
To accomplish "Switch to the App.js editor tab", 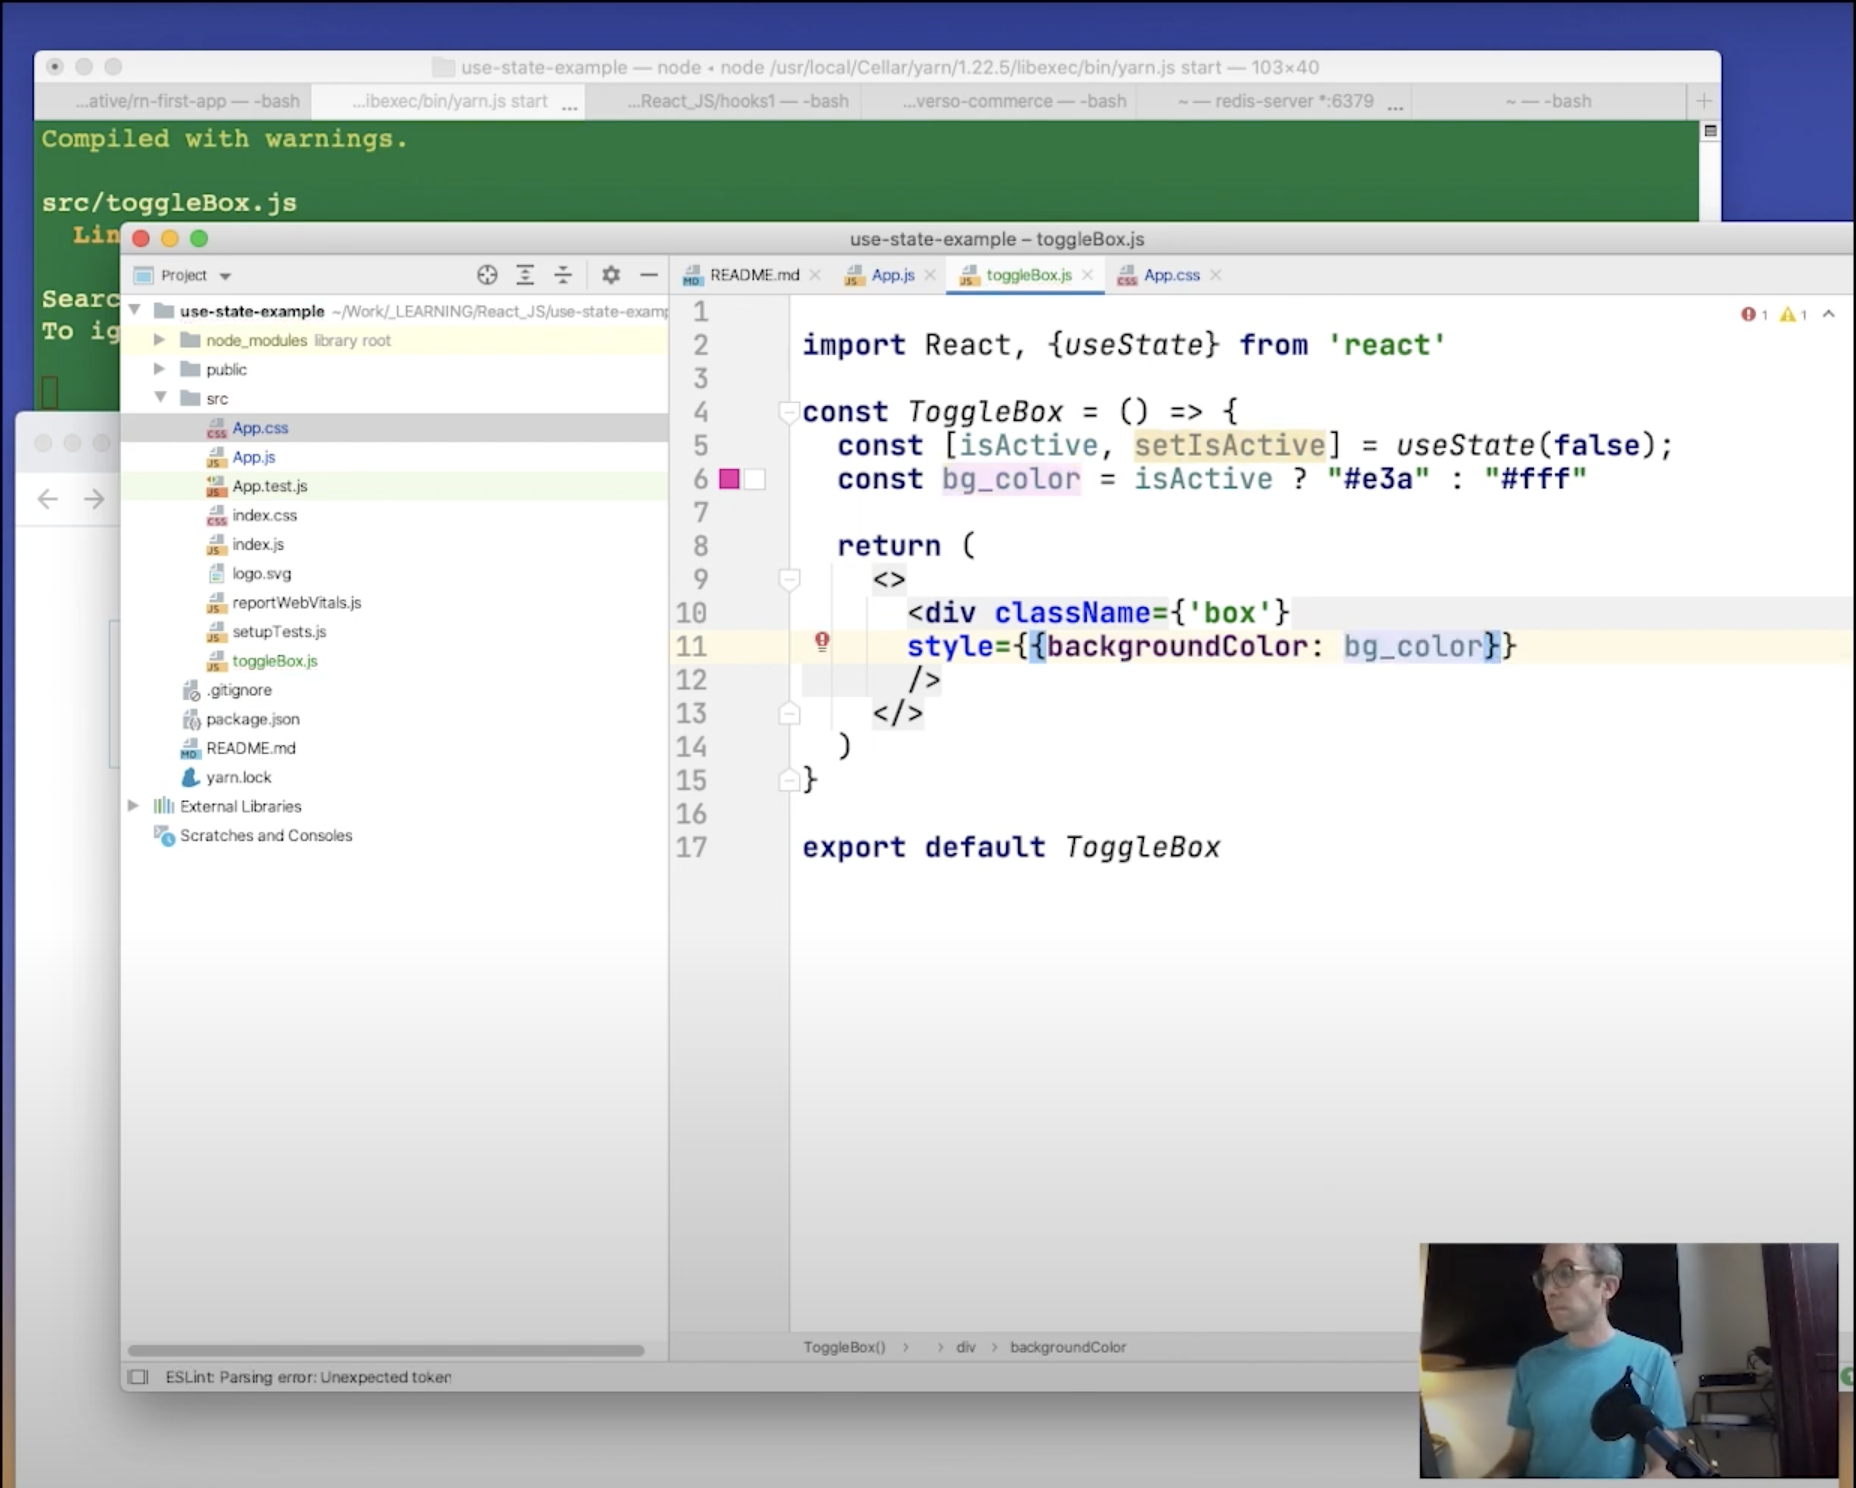I will 892,275.
